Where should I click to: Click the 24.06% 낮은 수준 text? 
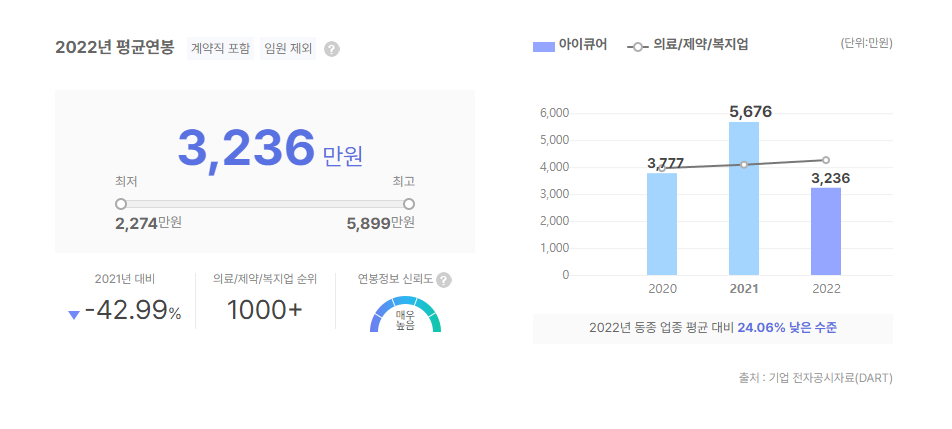click(x=787, y=328)
